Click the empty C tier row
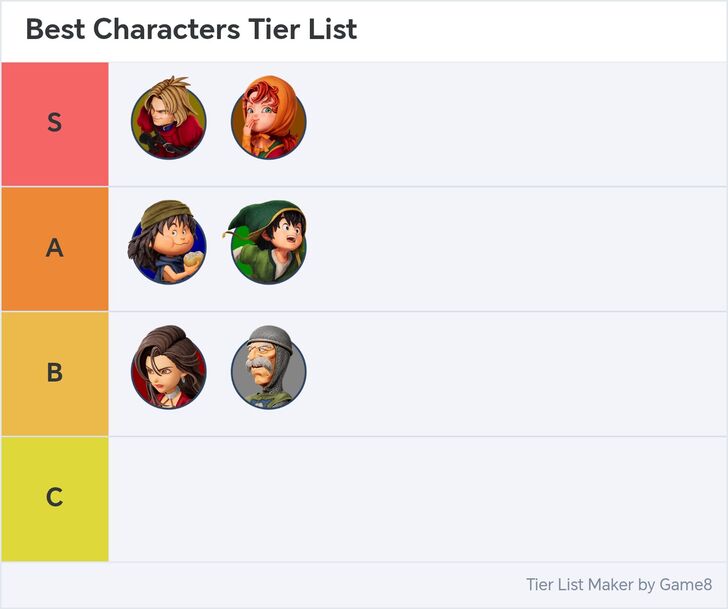 pos(417,498)
